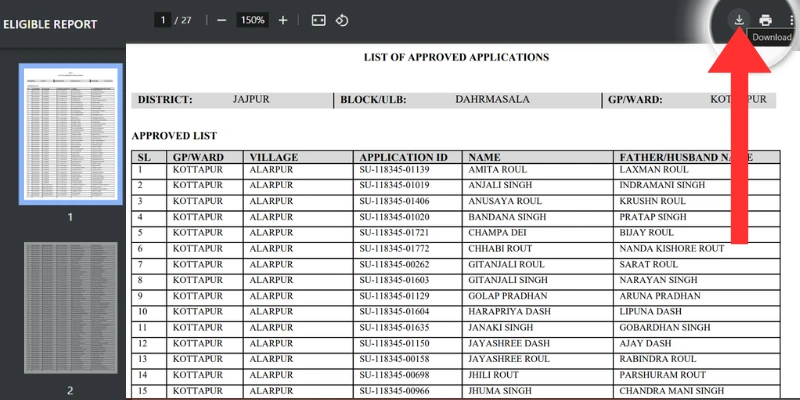800x400 pixels.
Task: Click father name ARUNA PRADHAN
Action: click(x=660, y=296)
